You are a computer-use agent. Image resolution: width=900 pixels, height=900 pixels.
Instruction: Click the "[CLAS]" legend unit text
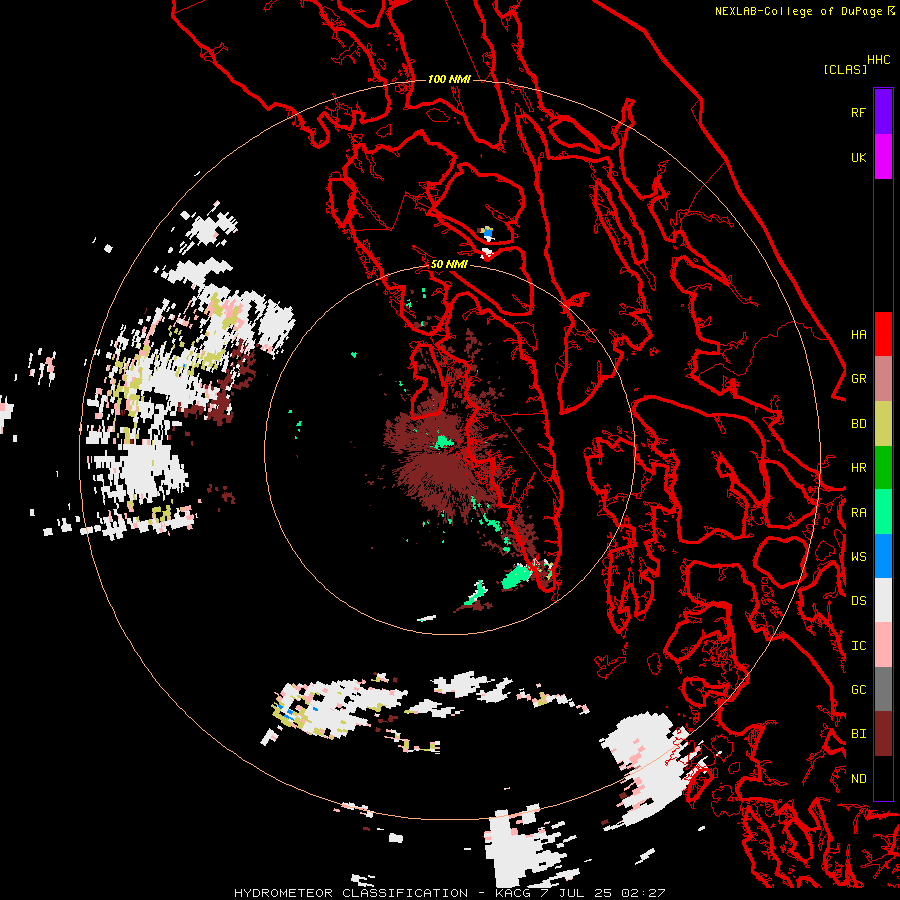[845, 69]
